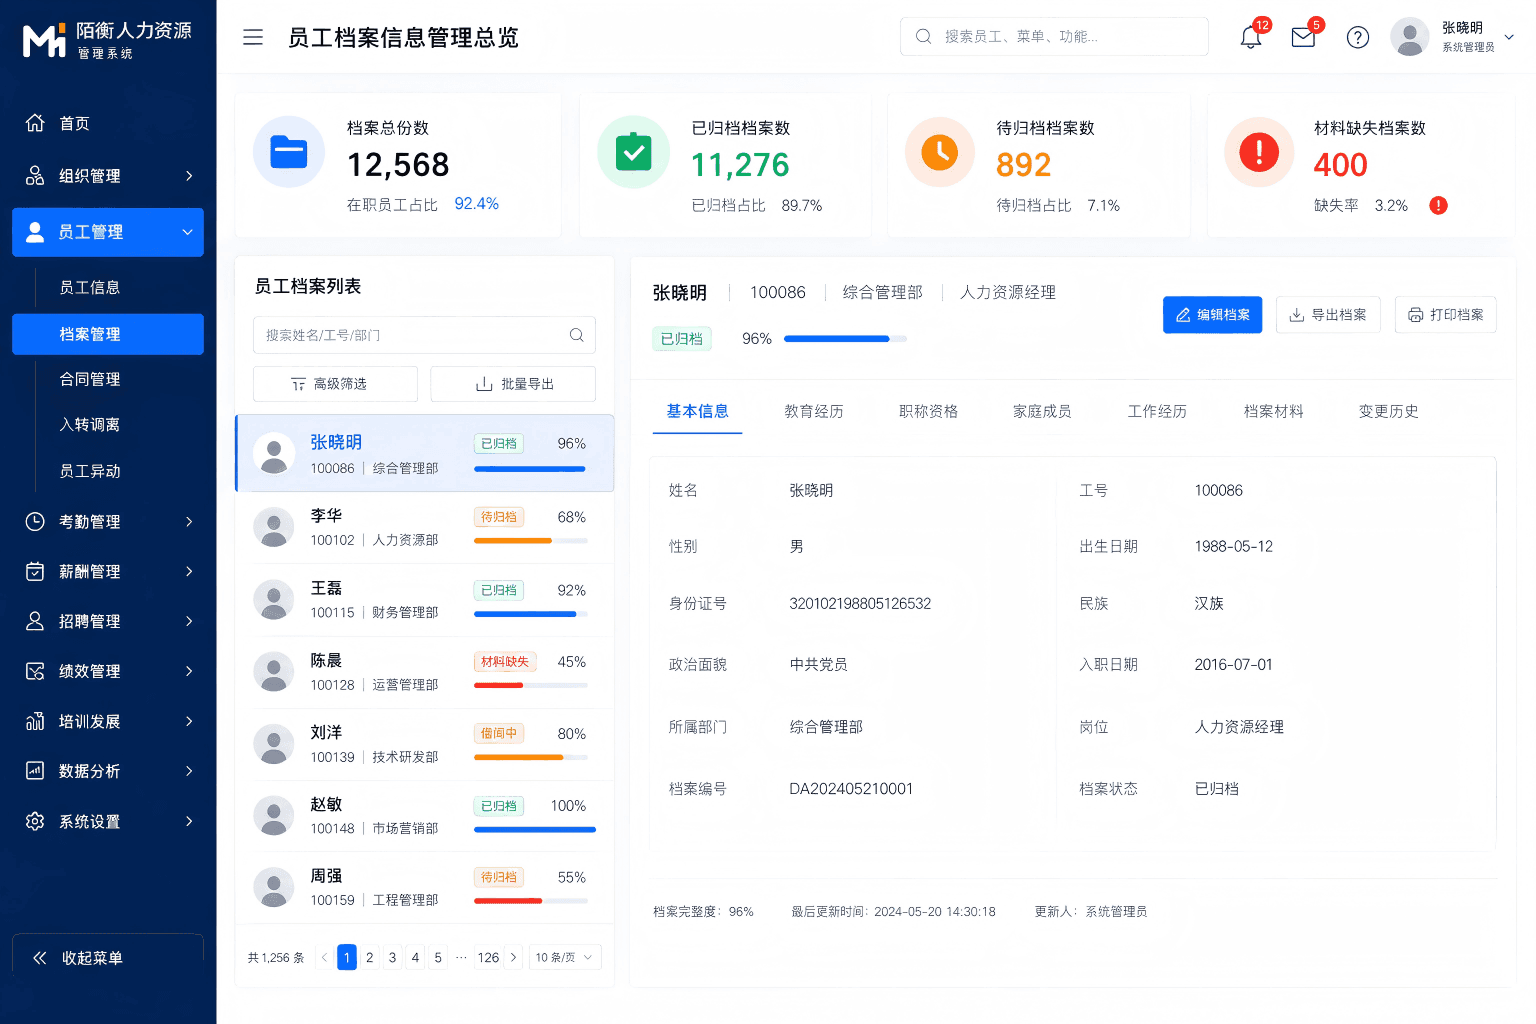1536x1024 pixels.
Task: Click the 导出档案 button
Action: [1328, 315]
